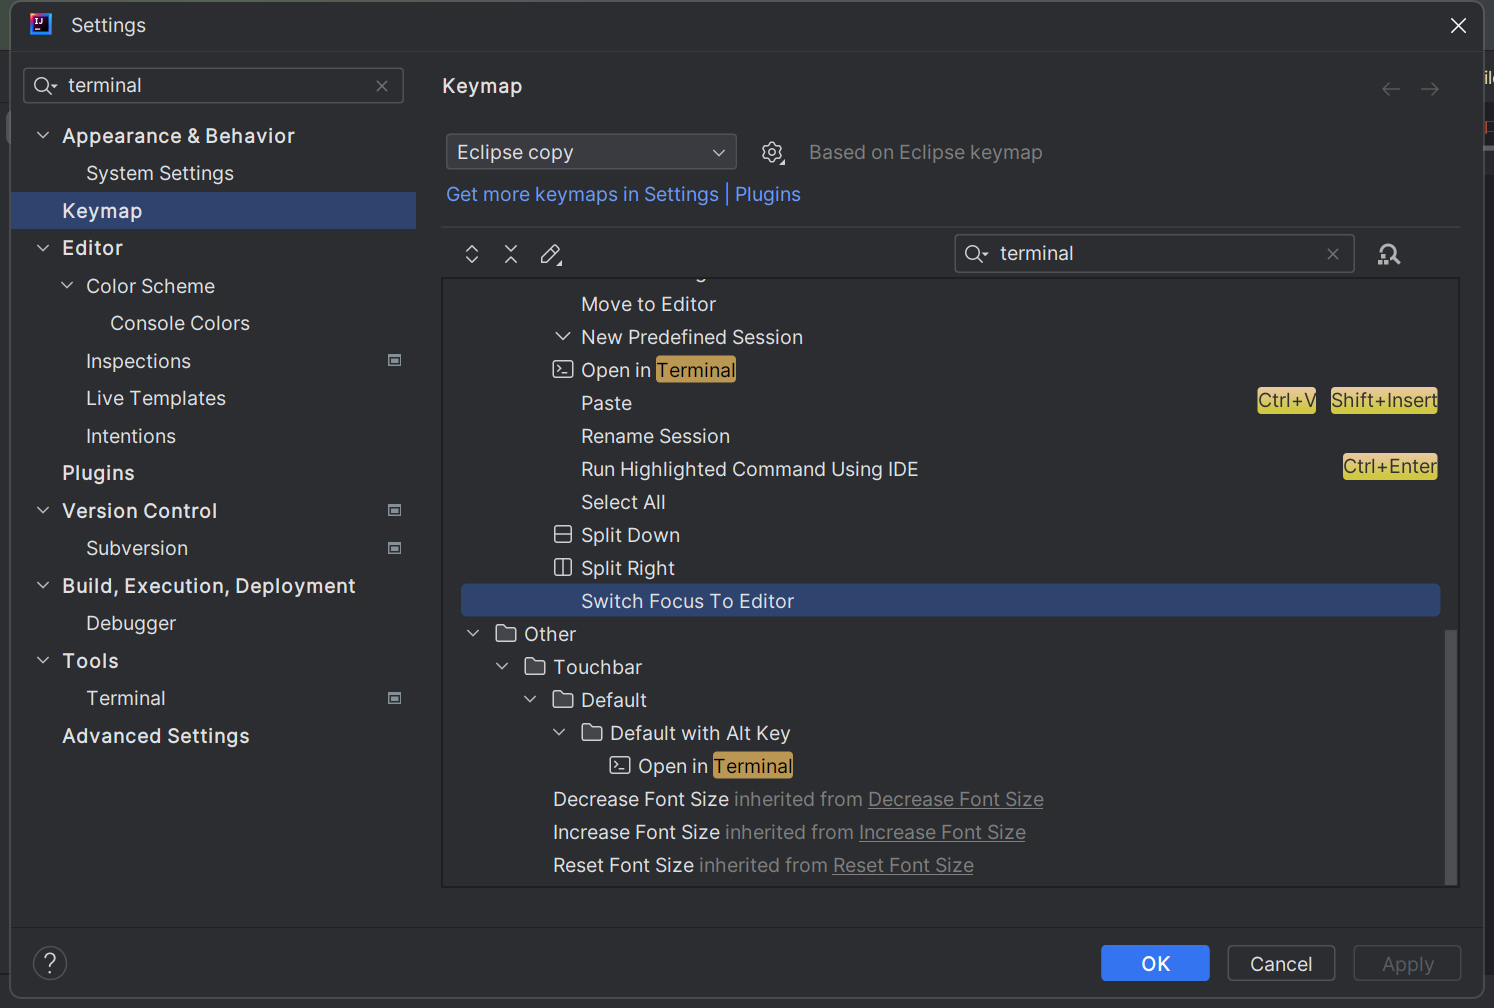Click the Touchbar folder icon
1494x1008 pixels.
(x=535, y=666)
